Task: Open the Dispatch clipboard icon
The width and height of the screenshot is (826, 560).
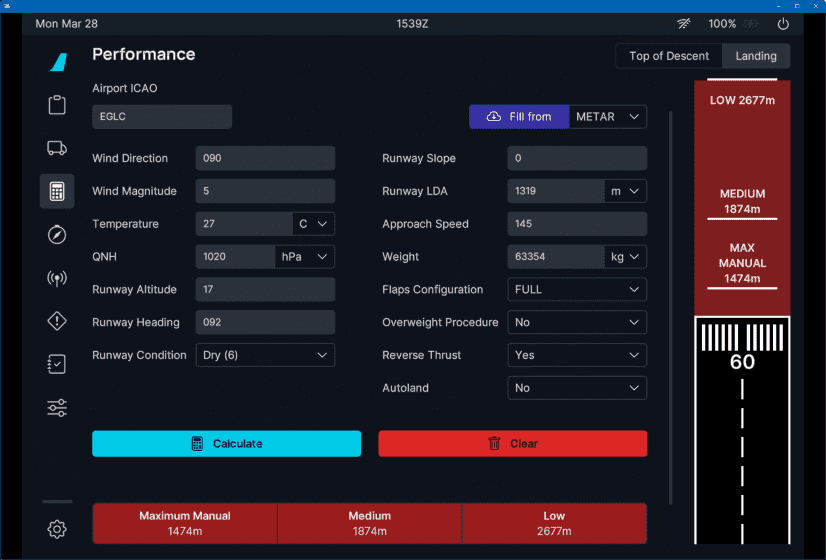Action: coord(57,104)
